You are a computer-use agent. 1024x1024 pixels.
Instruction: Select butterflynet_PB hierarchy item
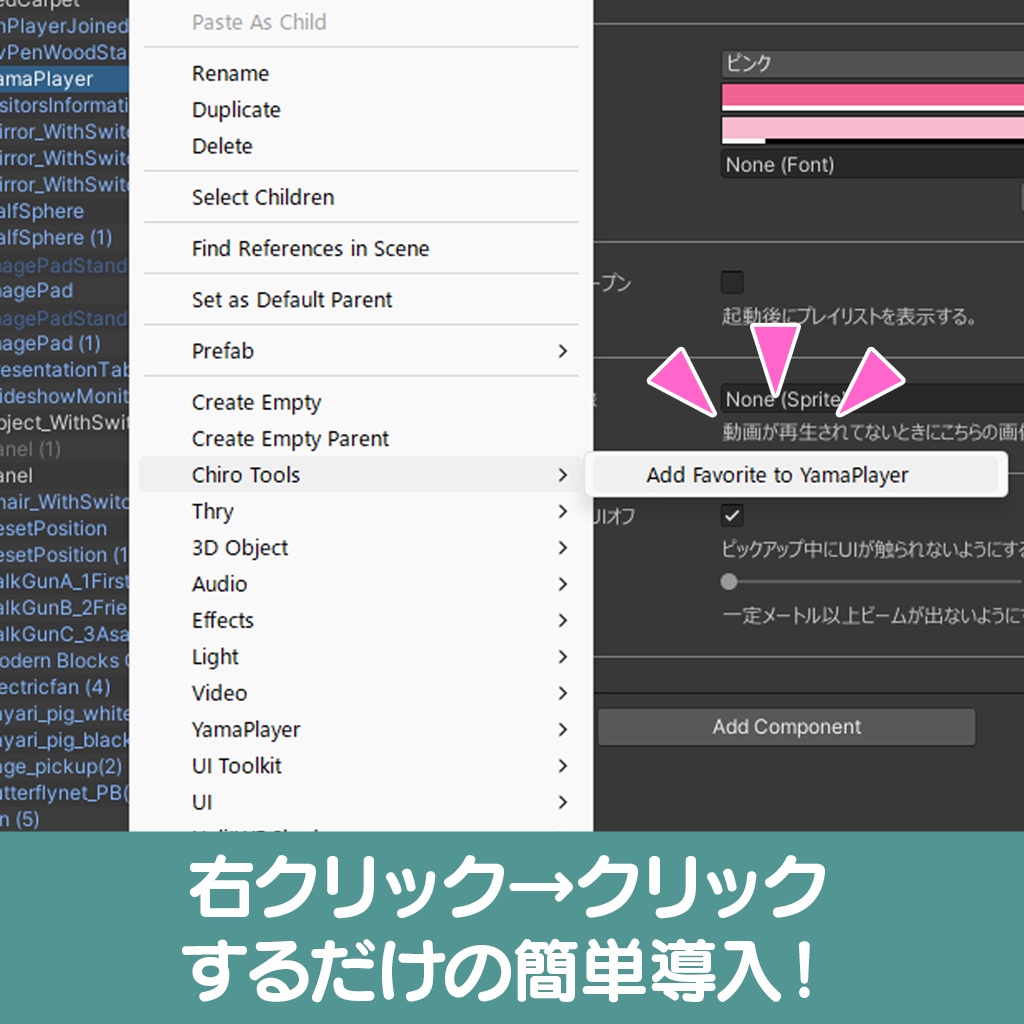point(64,792)
